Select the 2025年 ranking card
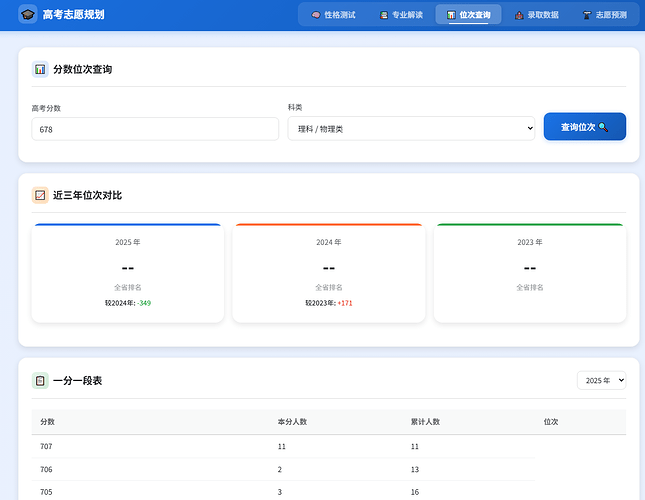Viewport: 645px width, 500px height. [128, 273]
